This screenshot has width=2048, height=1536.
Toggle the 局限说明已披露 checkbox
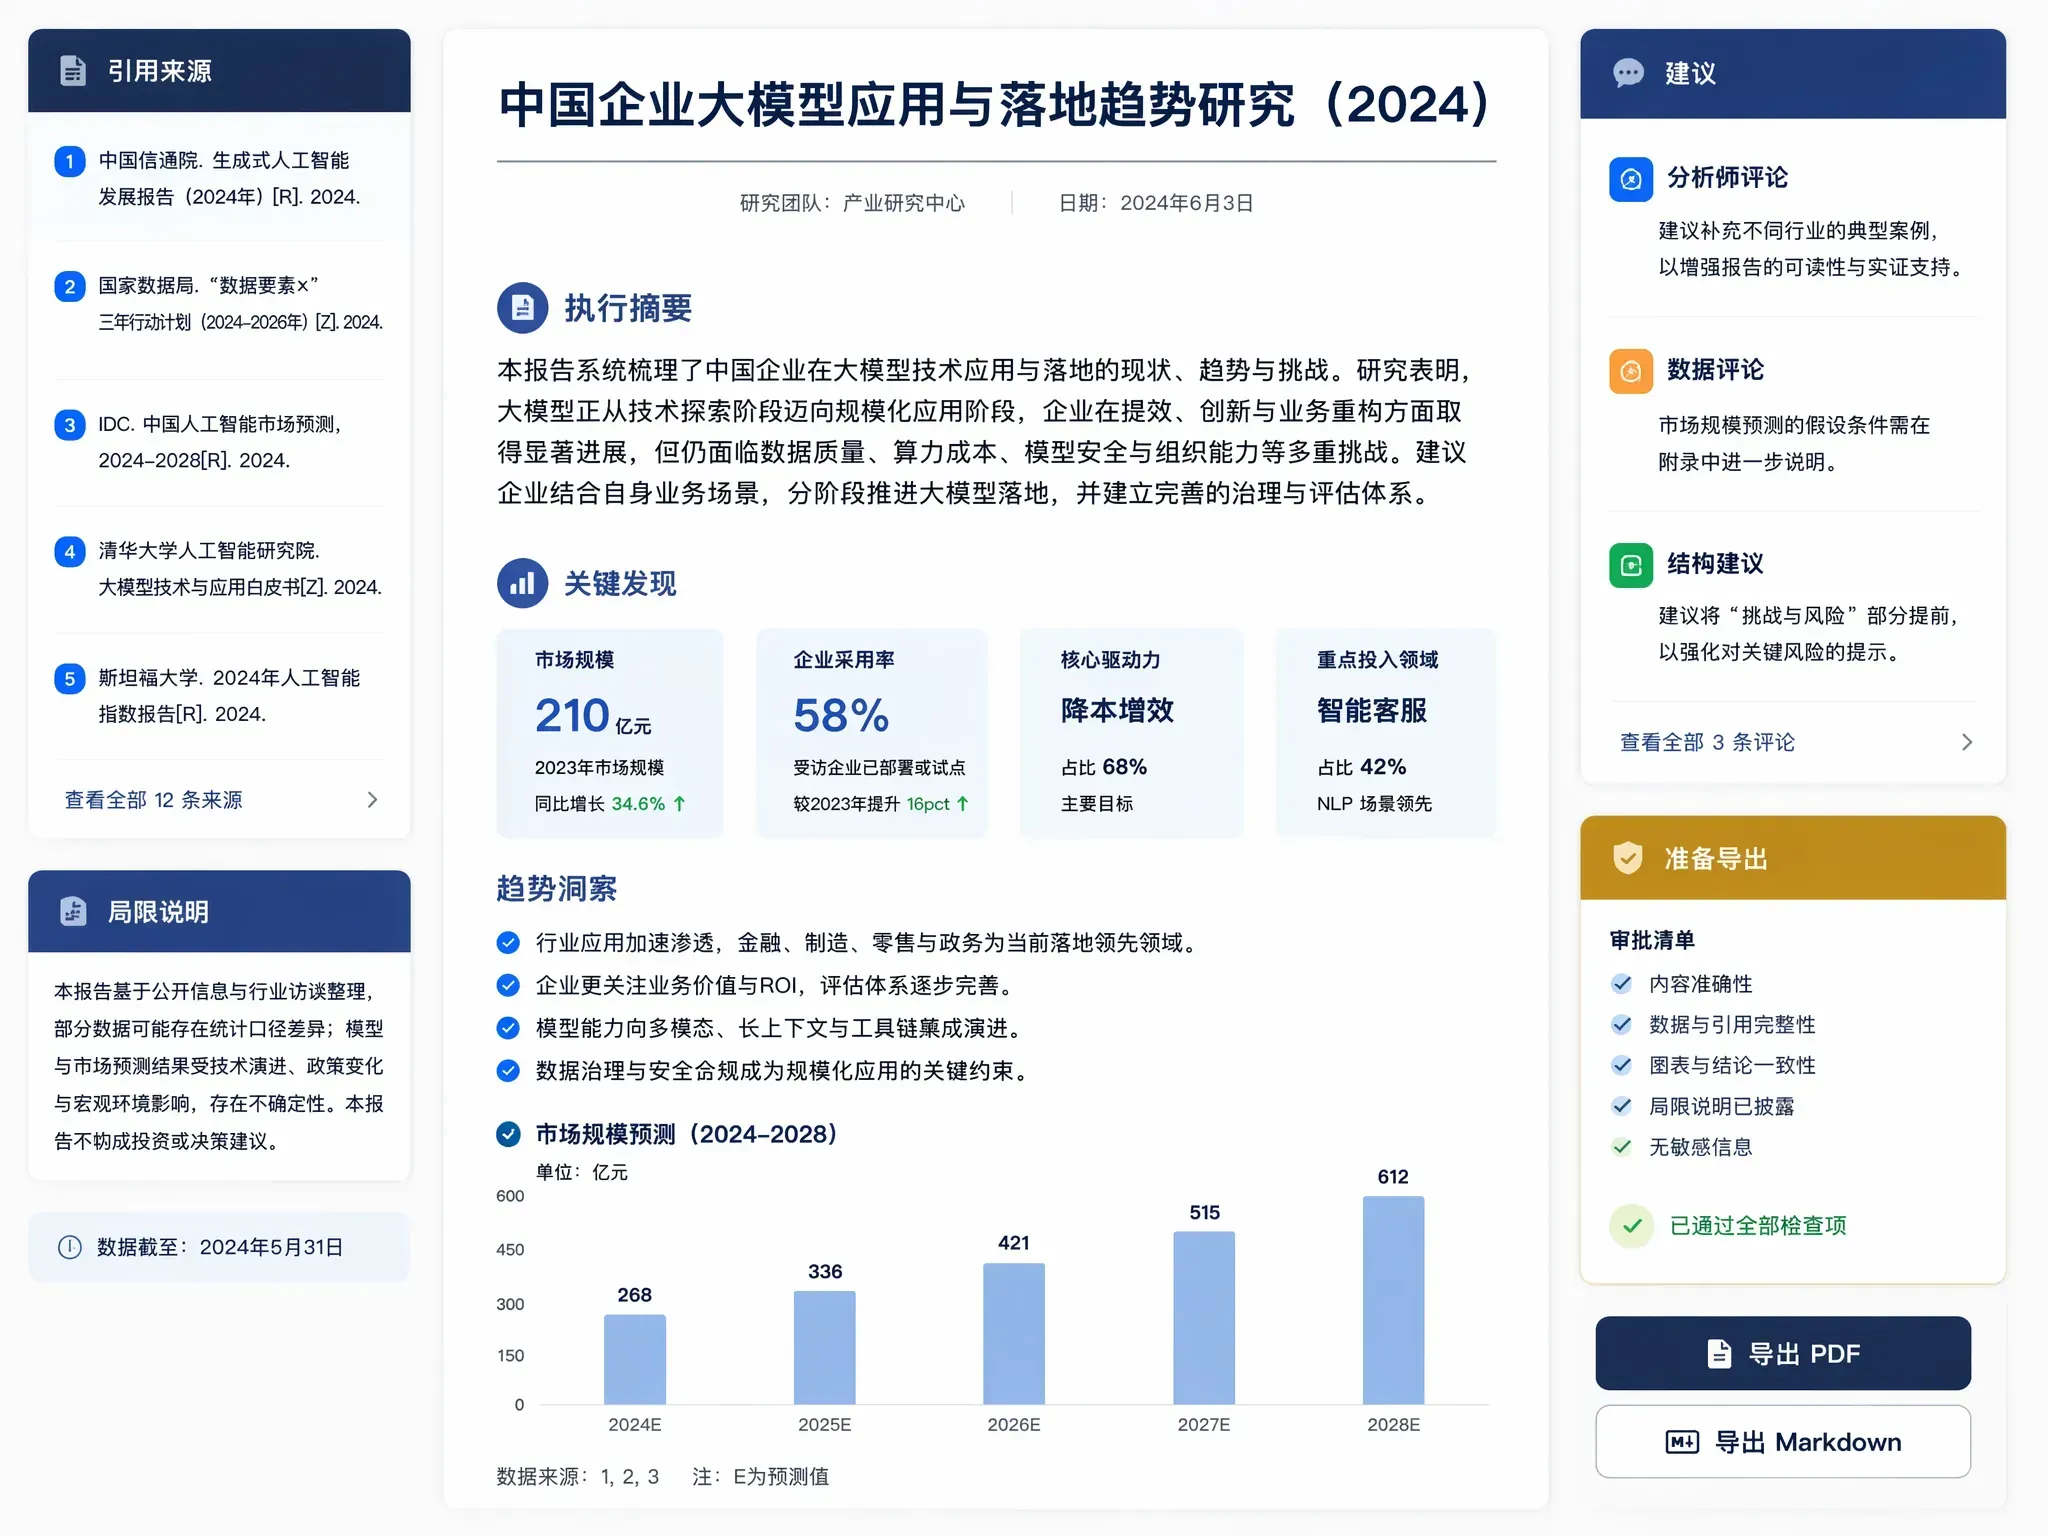1621,1106
